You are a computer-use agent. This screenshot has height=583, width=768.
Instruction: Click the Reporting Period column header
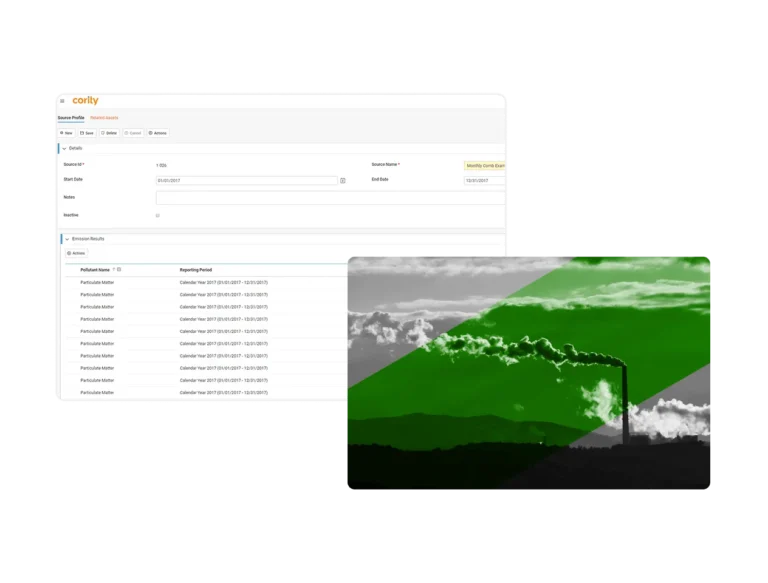pyautogui.click(x=196, y=270)
